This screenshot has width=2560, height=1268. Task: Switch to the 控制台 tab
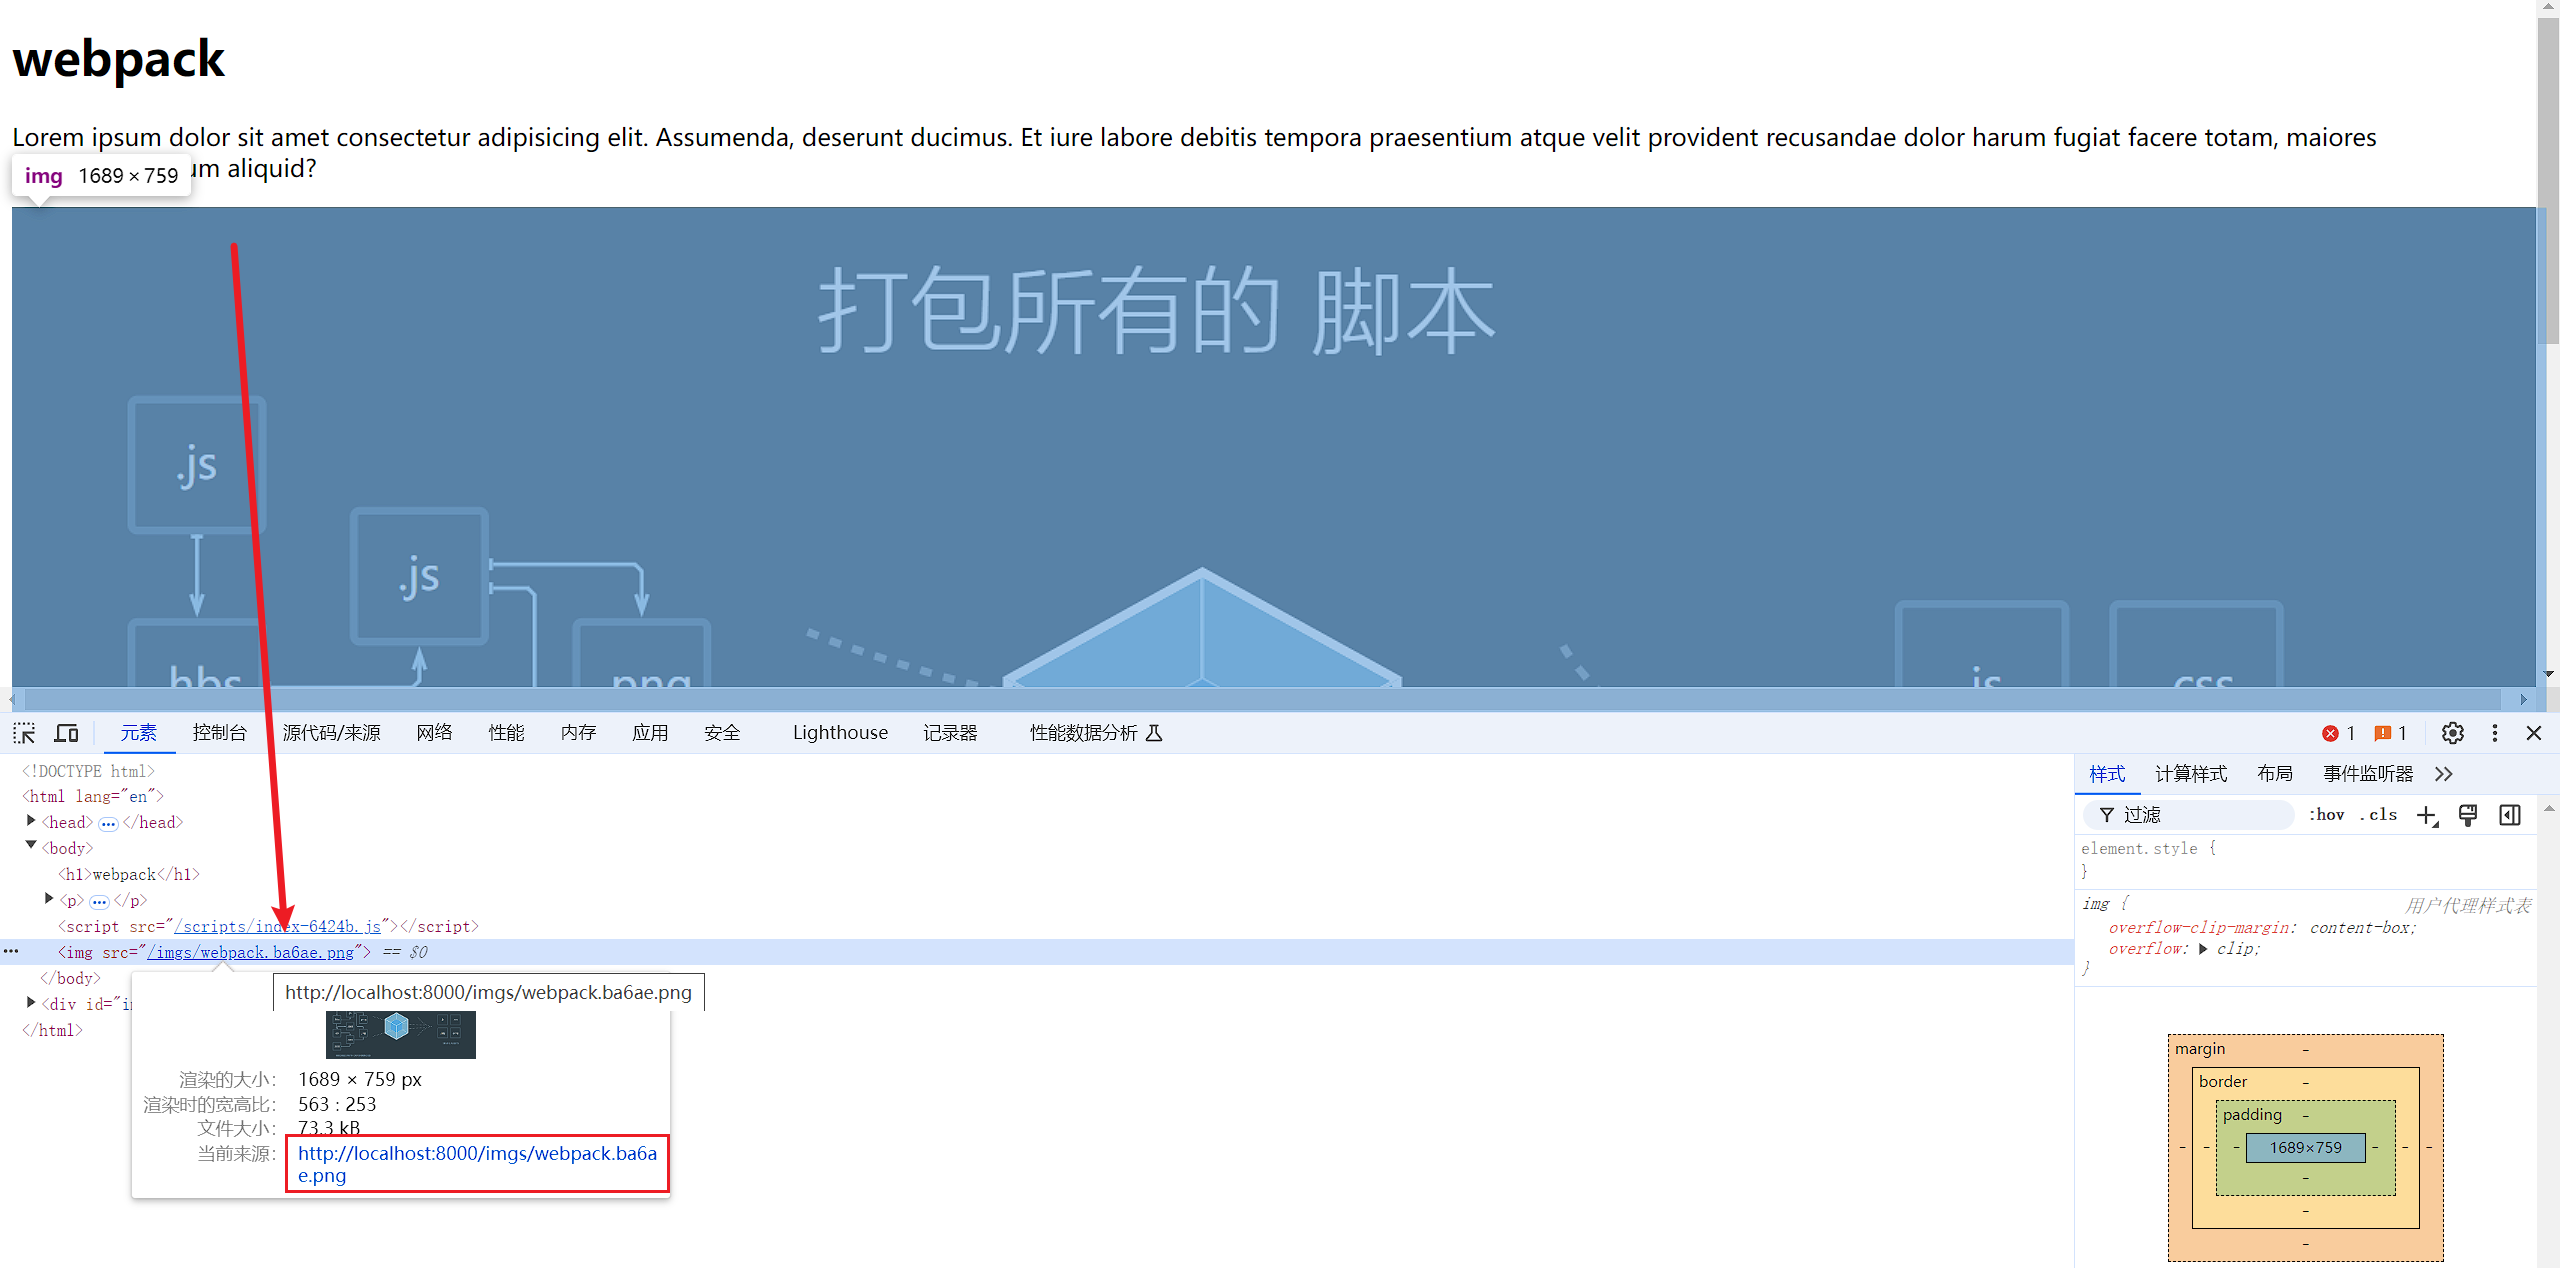219,733
